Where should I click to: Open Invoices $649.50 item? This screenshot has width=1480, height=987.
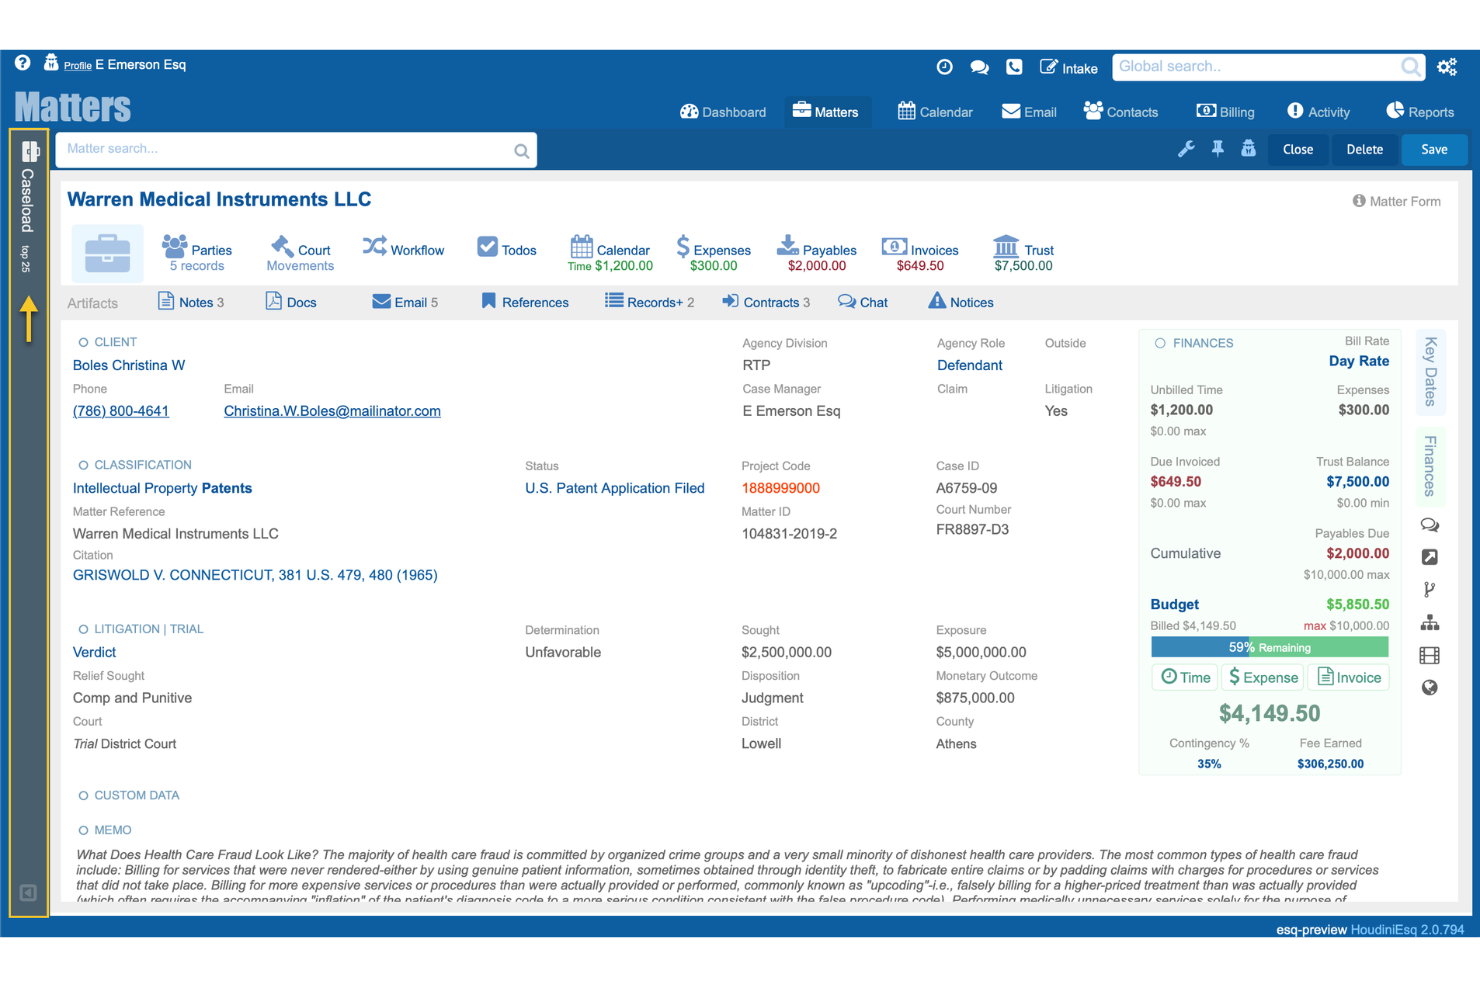point(920,254)
